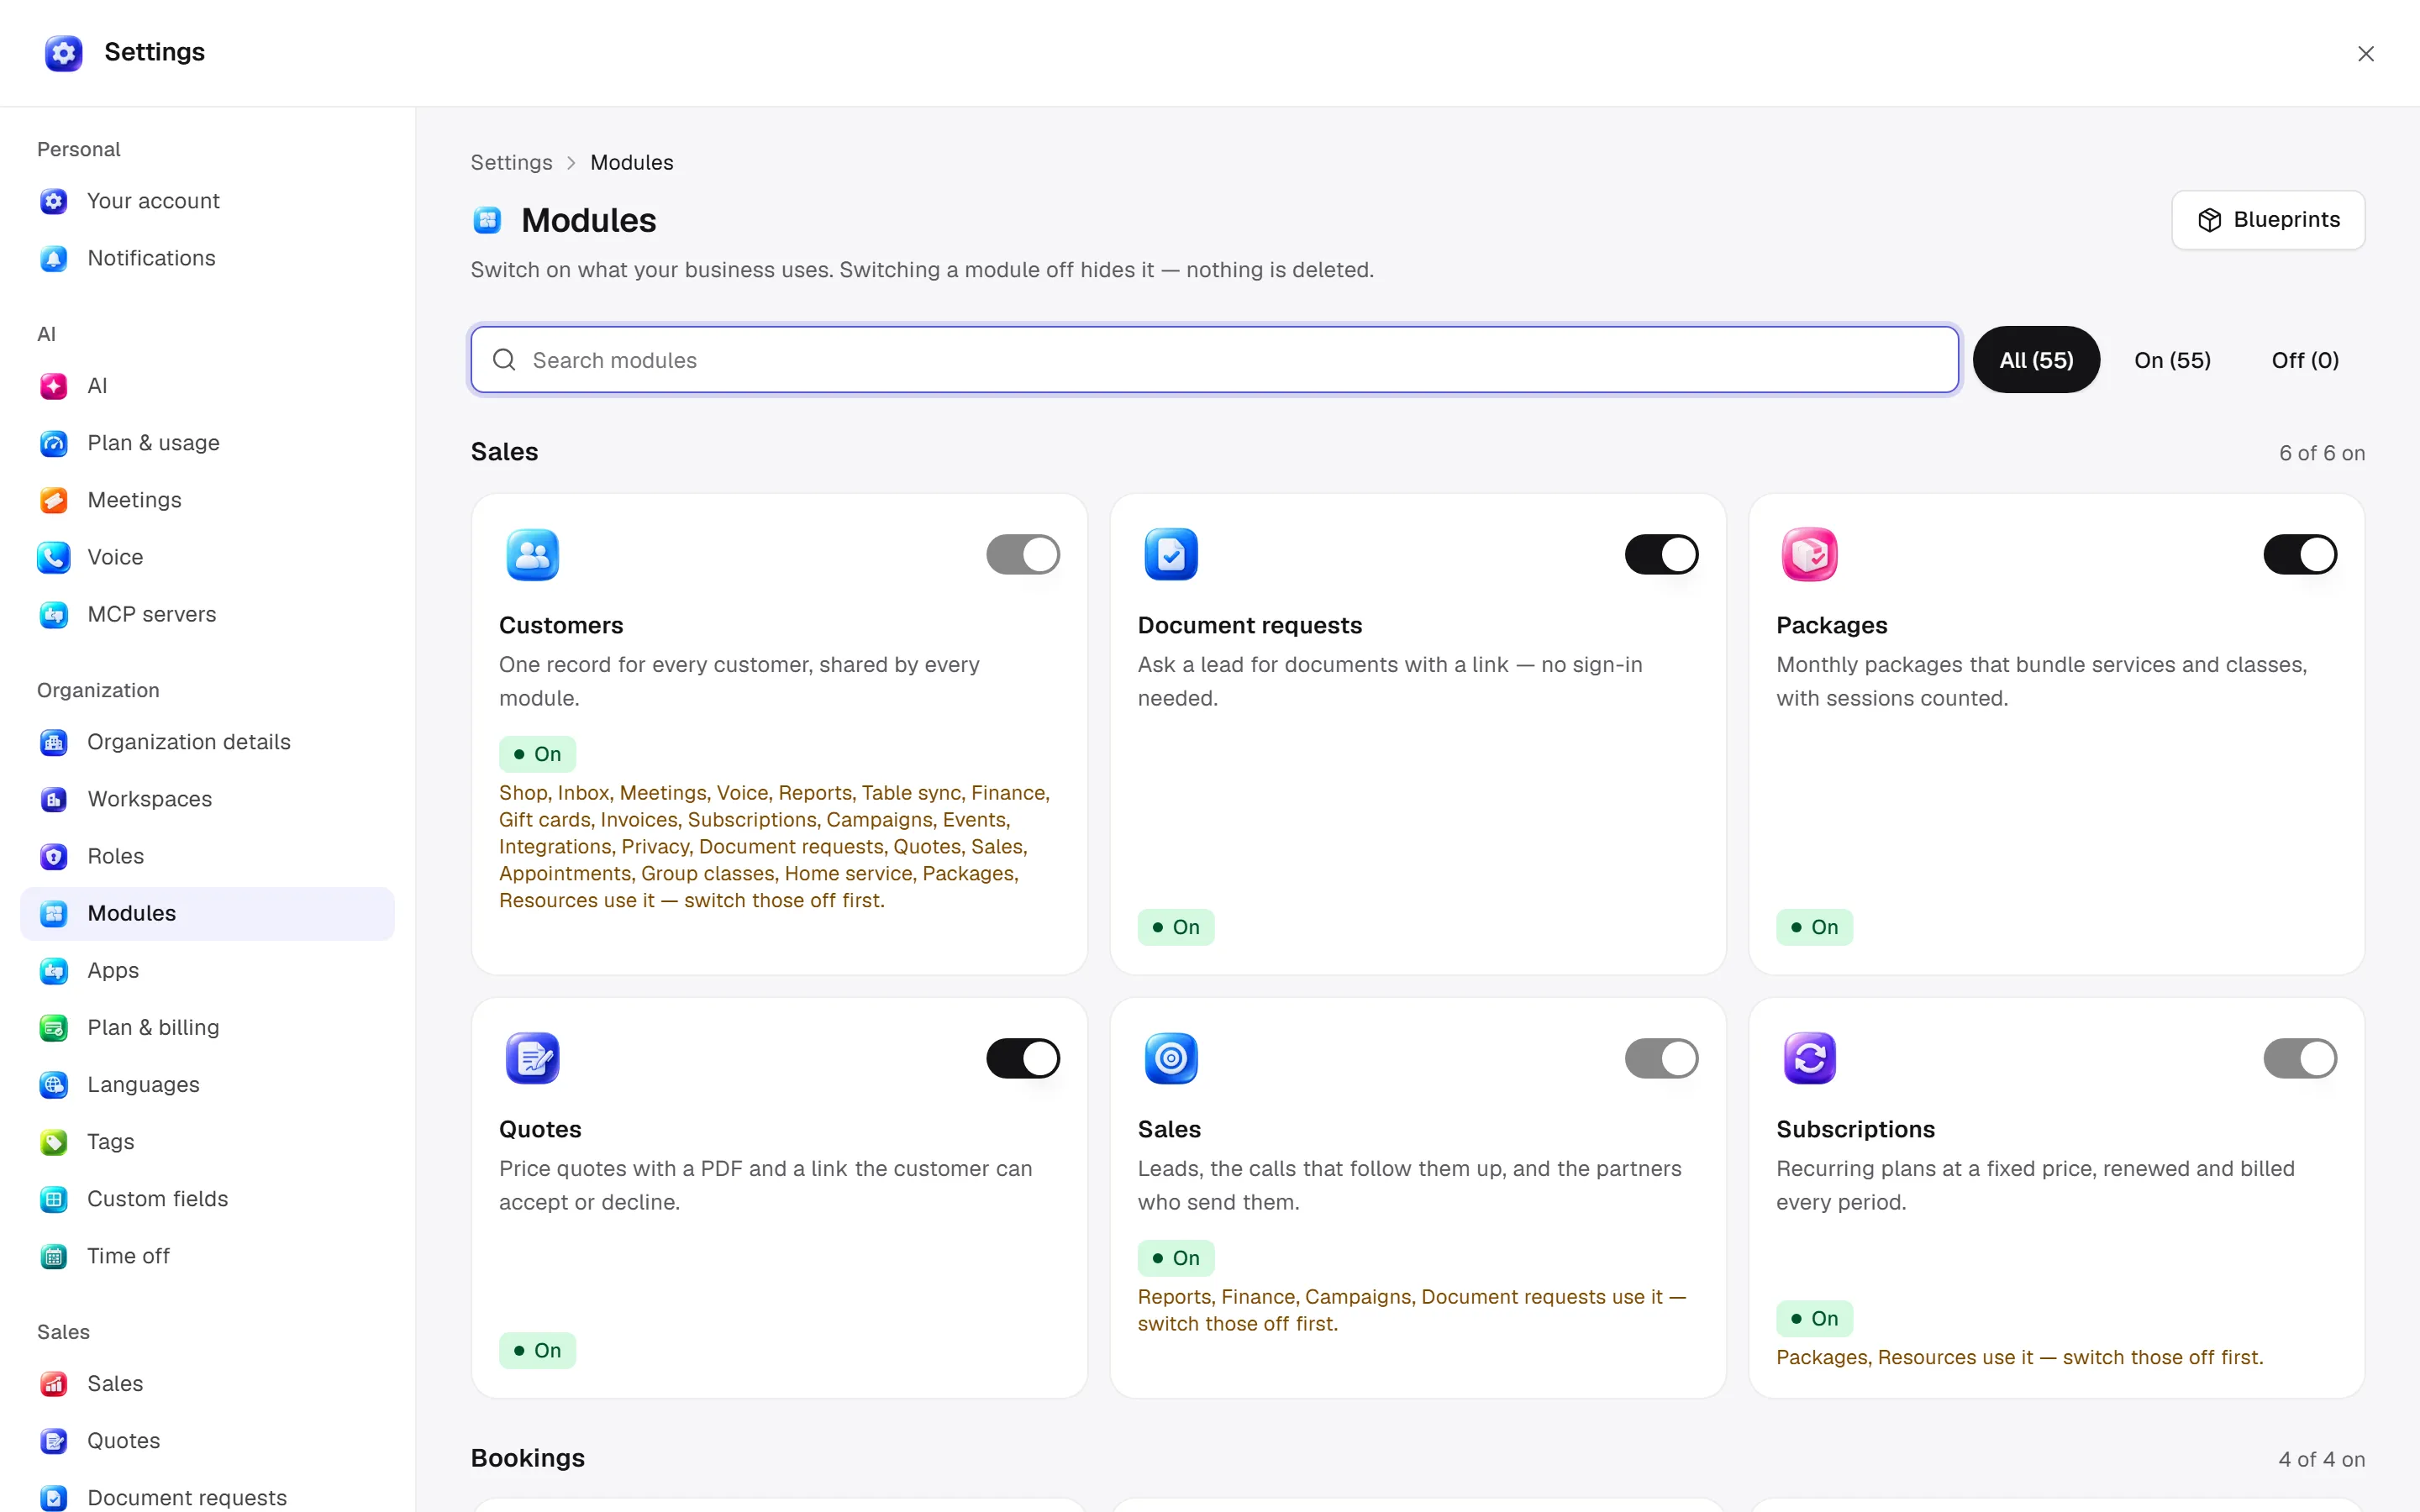Screen dimensions: 2420x1512
Task: Click the '4 of 4 on' count
Action: click(2322, 1459)
